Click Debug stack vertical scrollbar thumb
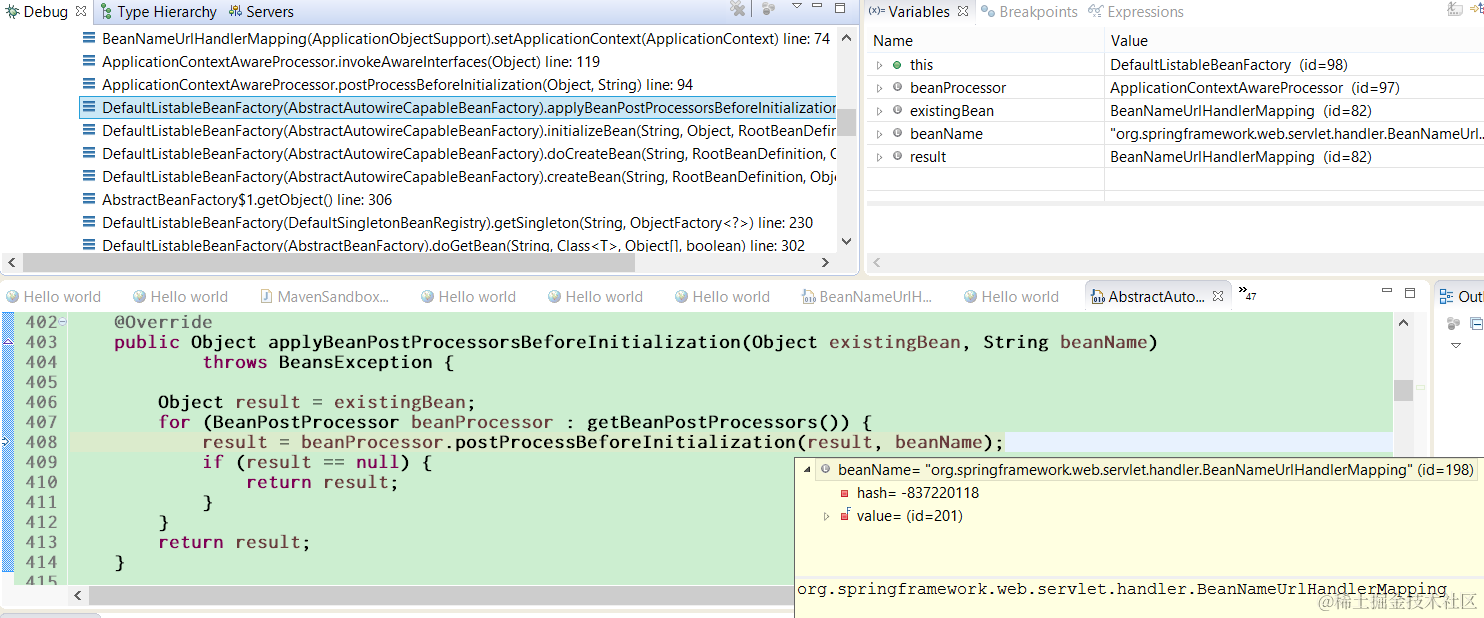The width and height of the screenshot is (1484, 618). click(846, 122)
